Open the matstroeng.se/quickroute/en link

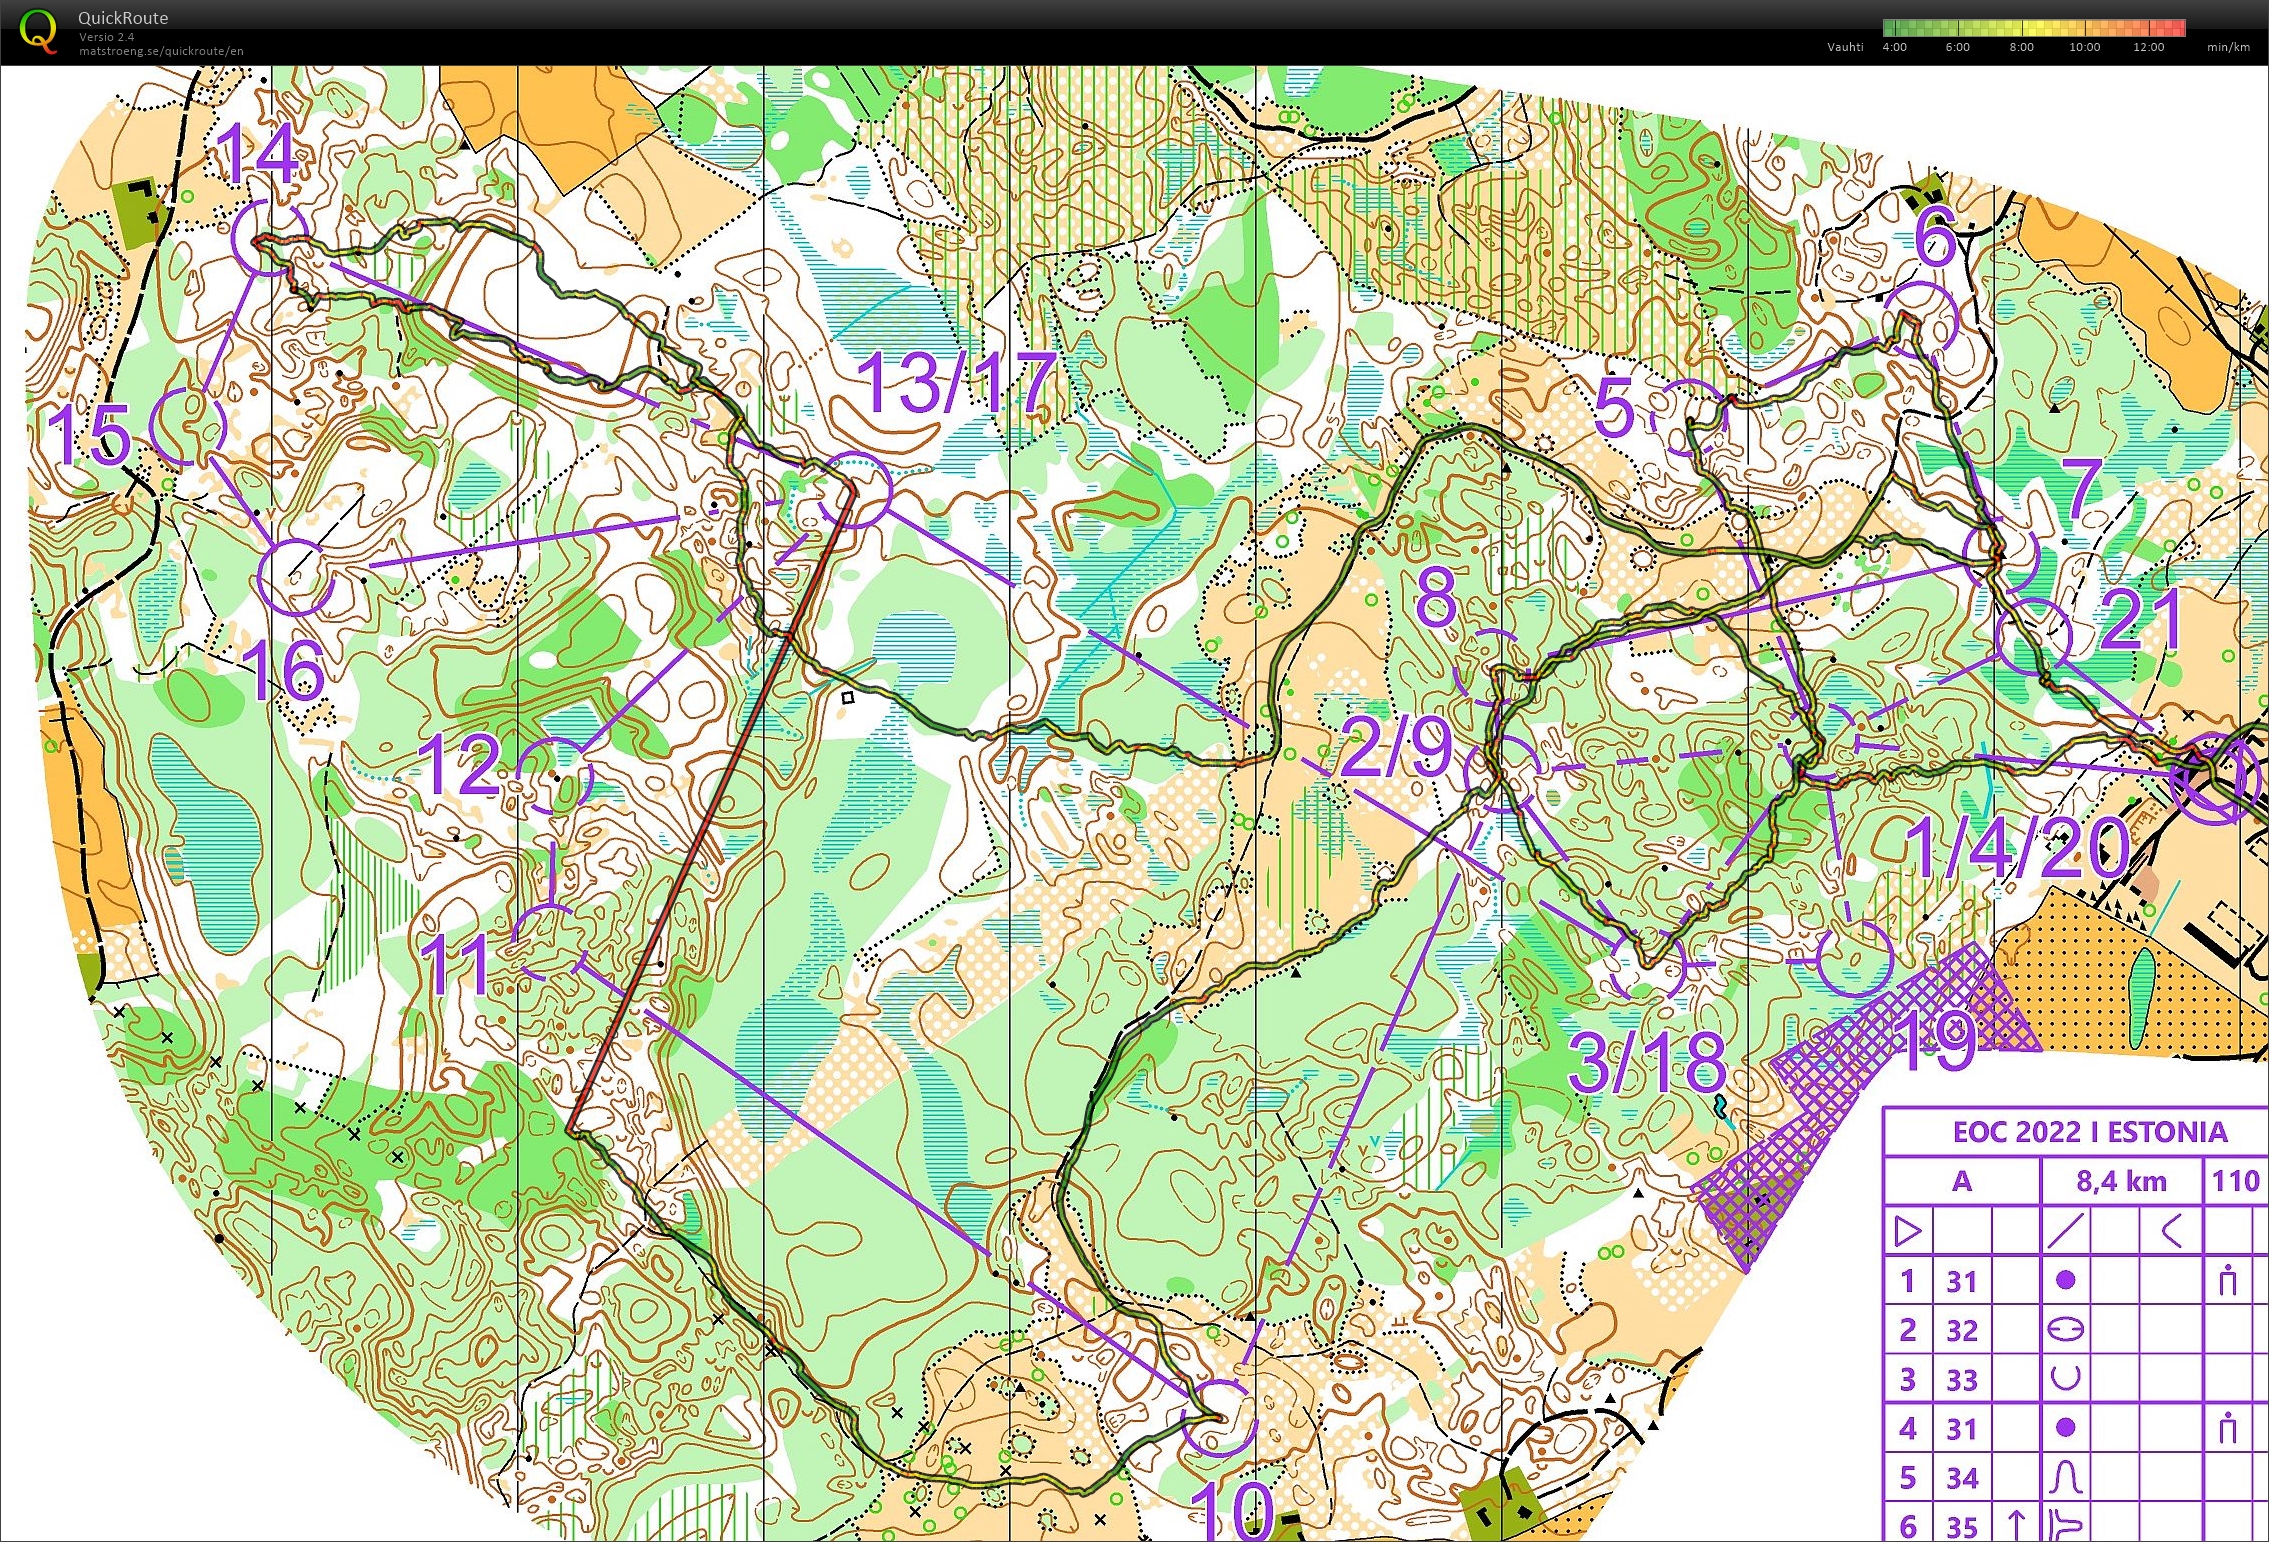point(161,51)
